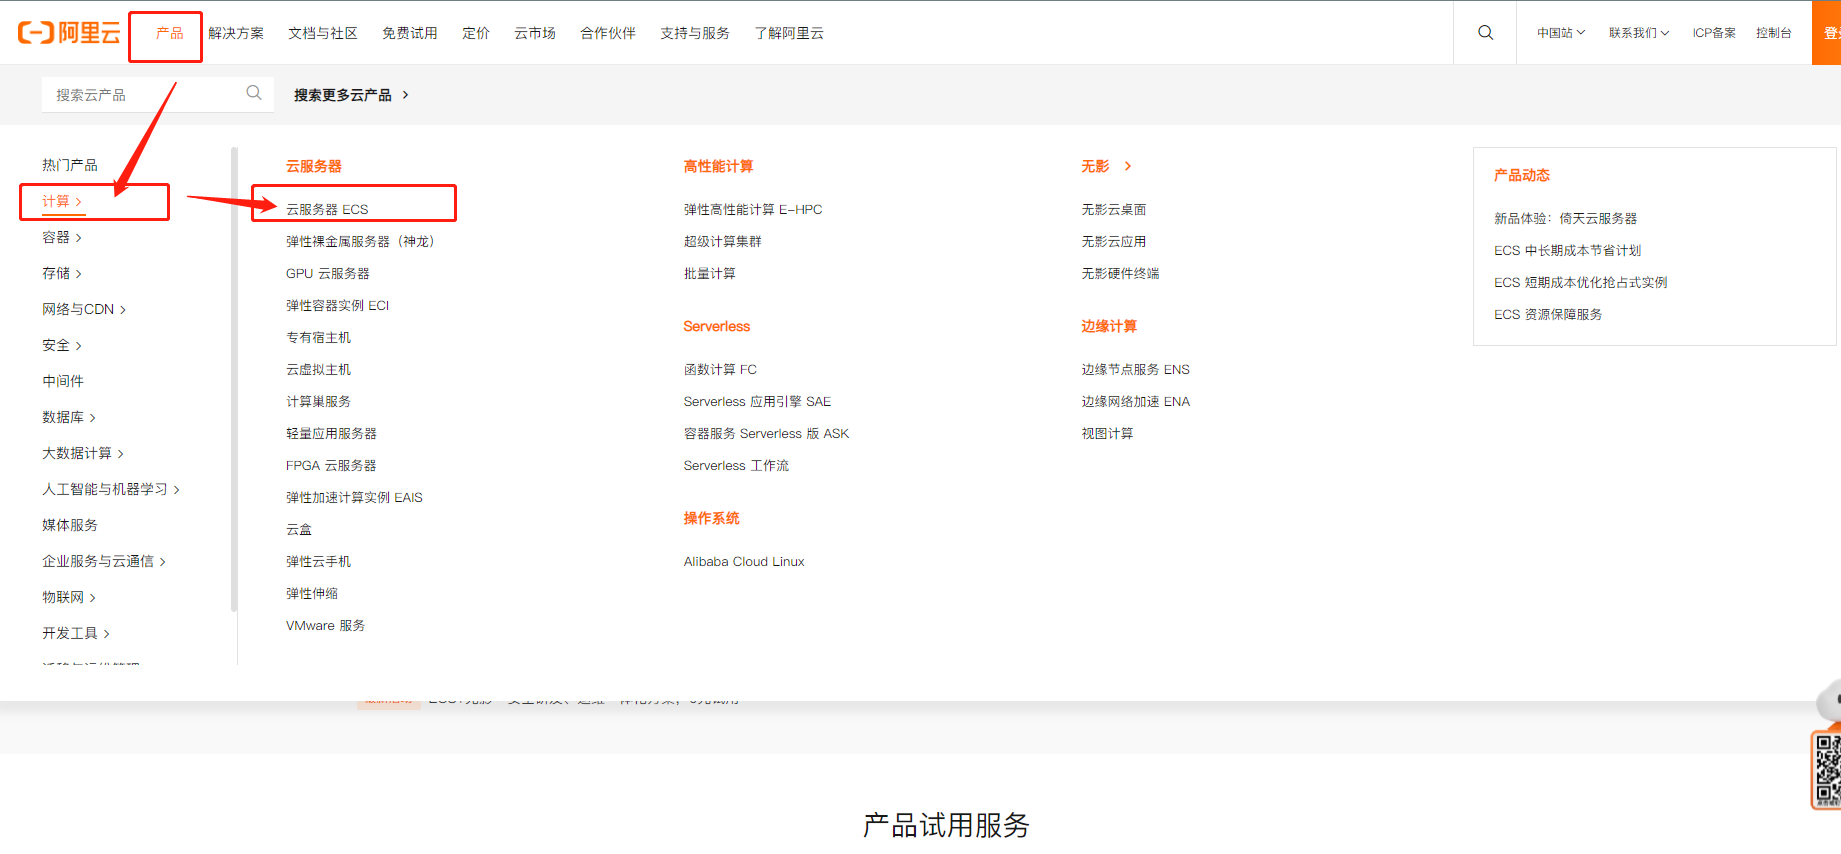The image size is (1841, 854).
Task: Open 新品体验：倚天云服务器 news link
Action: pyautogui.click(x=1566, y=218)
